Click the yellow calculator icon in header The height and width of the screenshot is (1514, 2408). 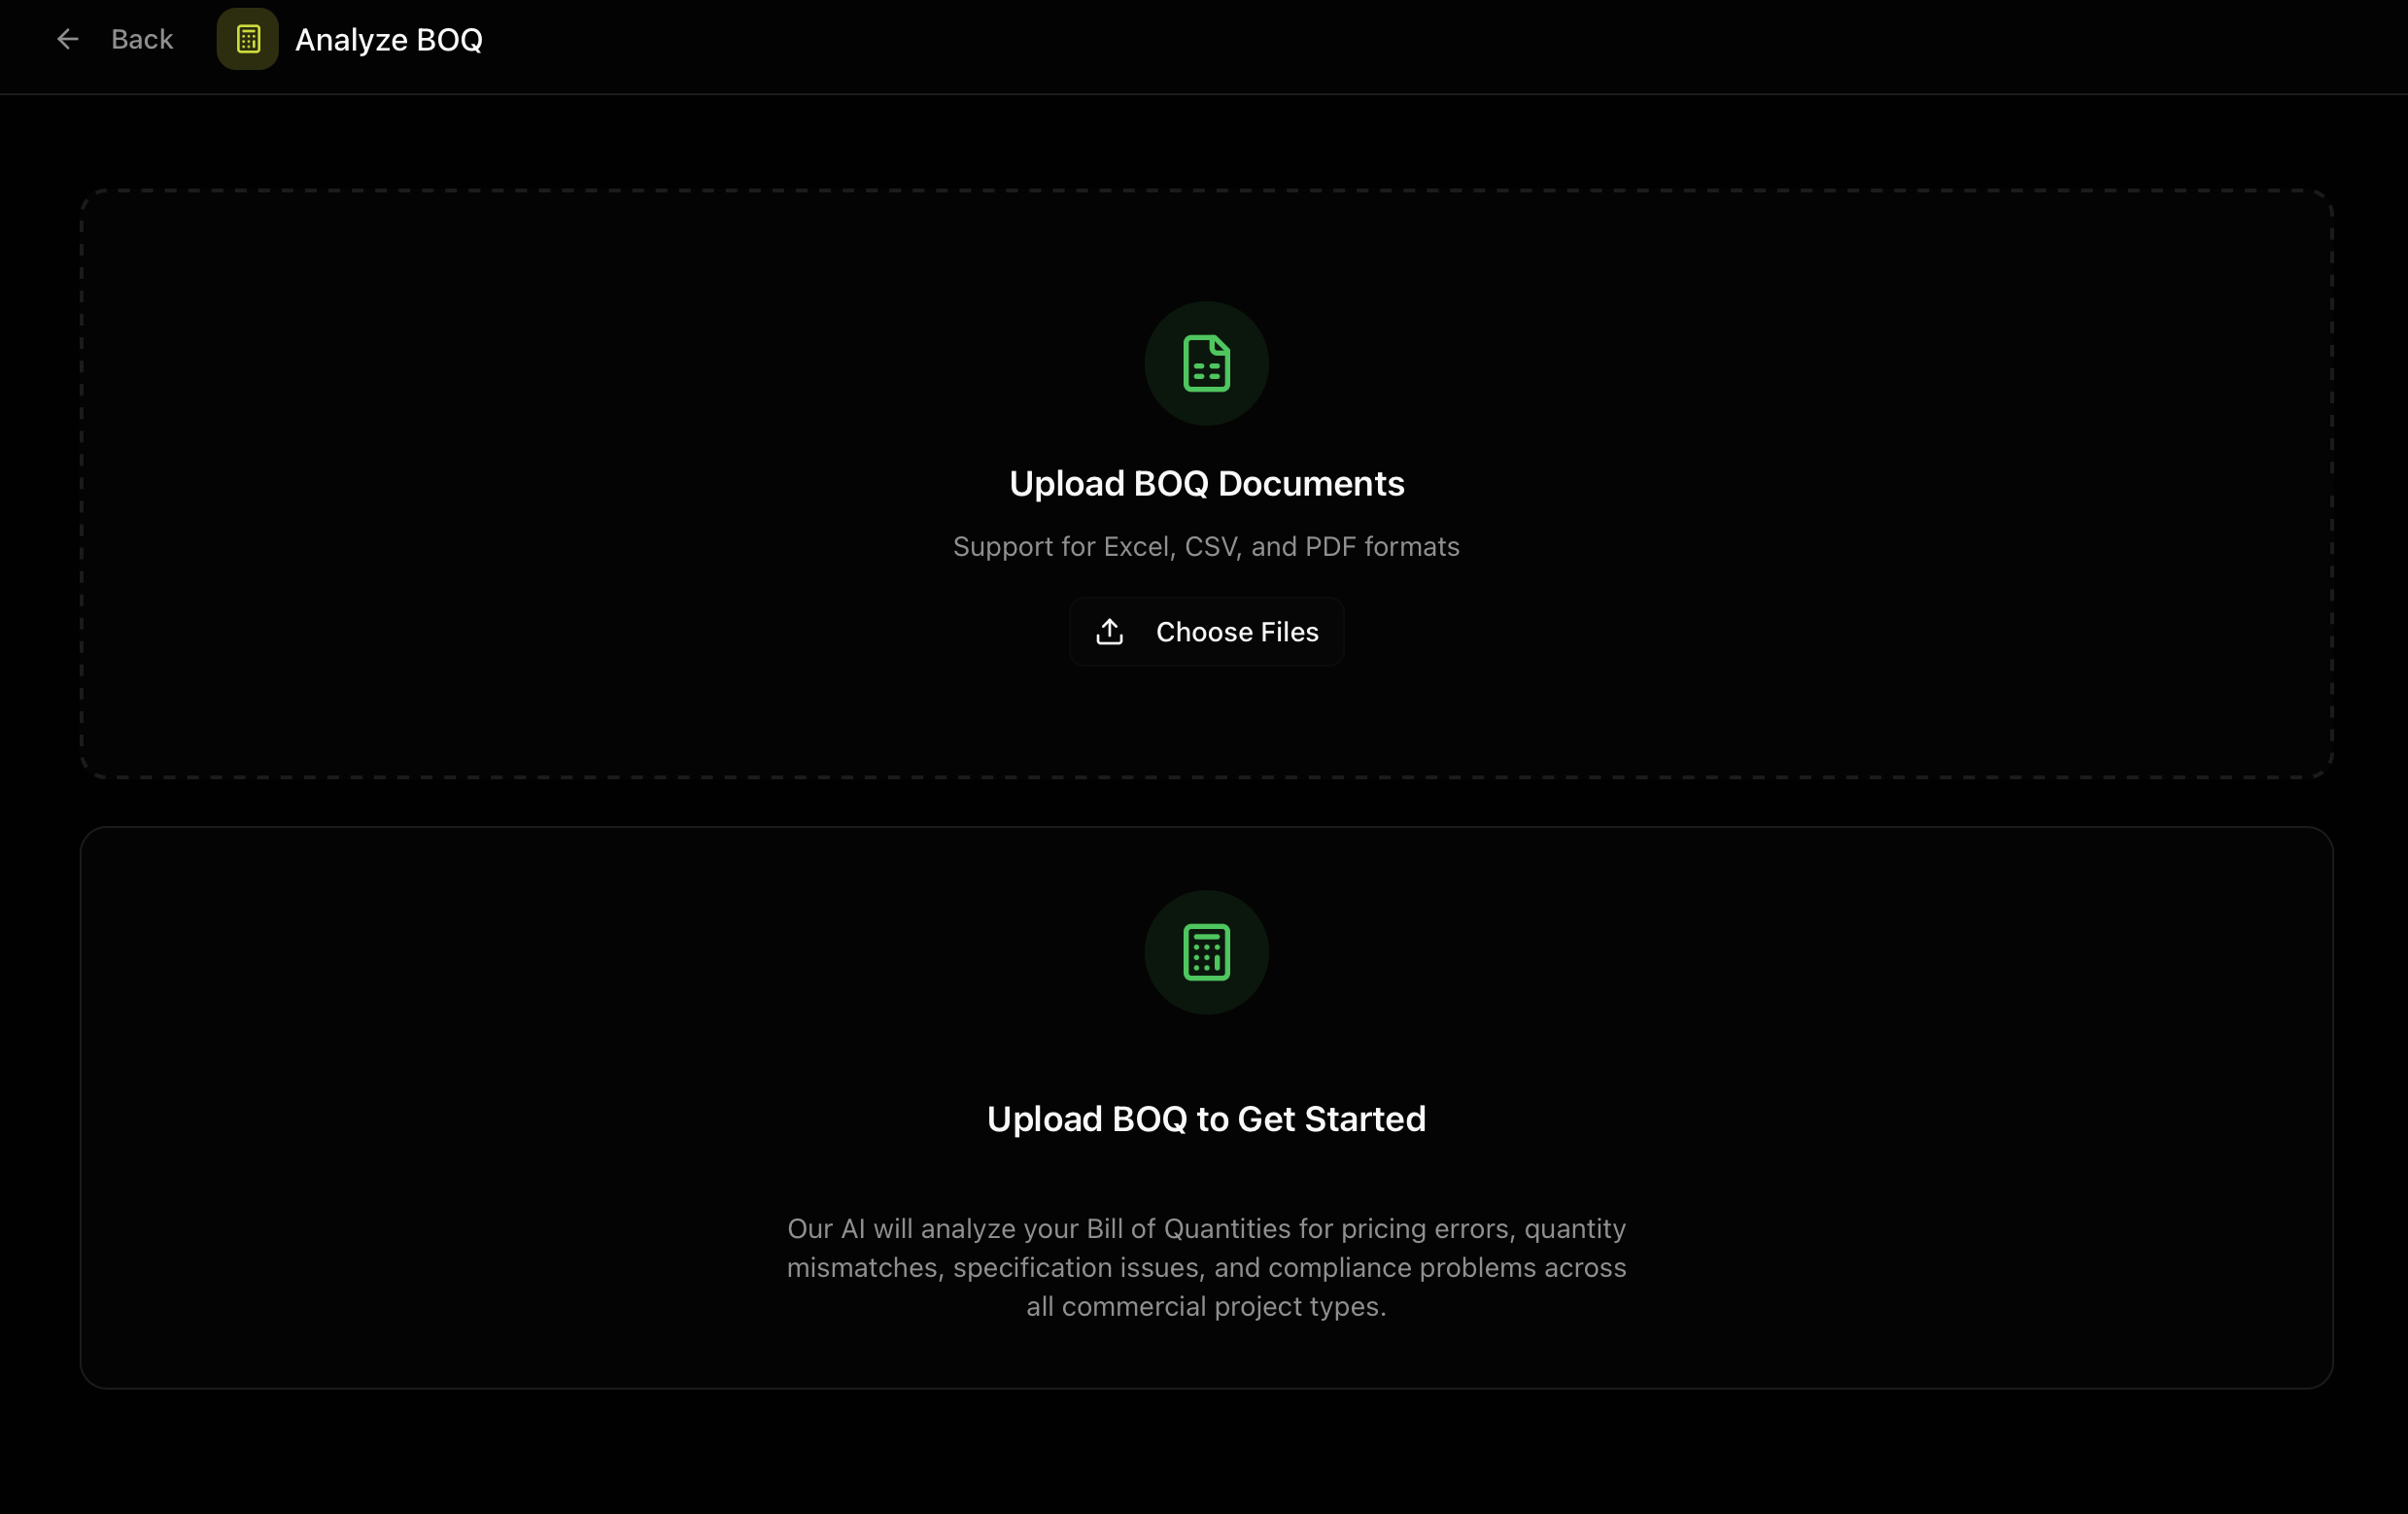coord(247,39)
